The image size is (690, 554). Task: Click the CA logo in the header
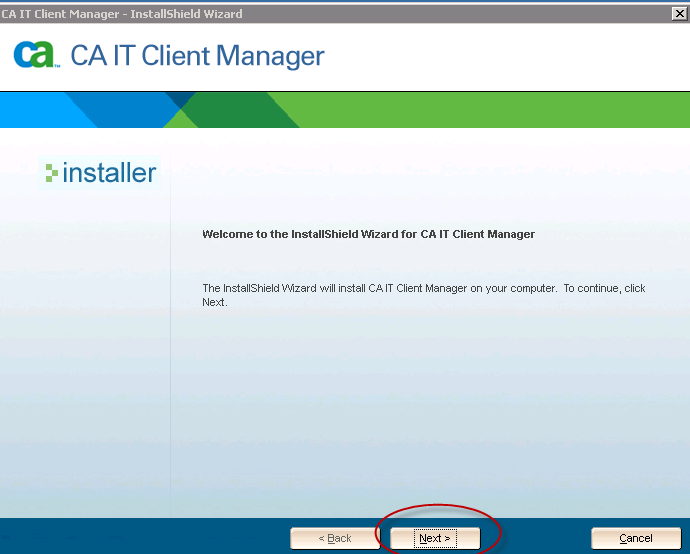click(36, 55)
